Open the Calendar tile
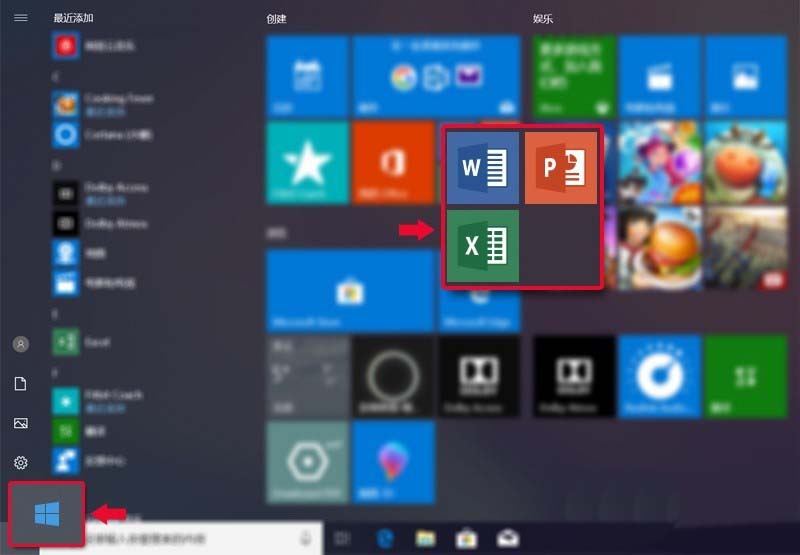The height and width of the screenshot is (555, 800). (307, 77)
